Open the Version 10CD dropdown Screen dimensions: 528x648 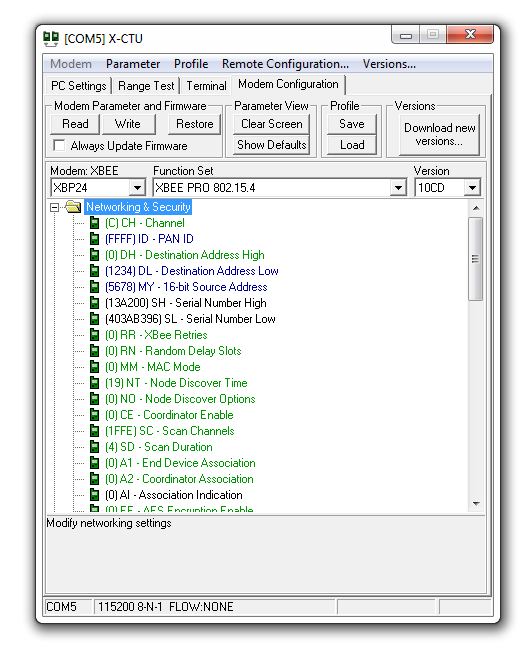472,188
